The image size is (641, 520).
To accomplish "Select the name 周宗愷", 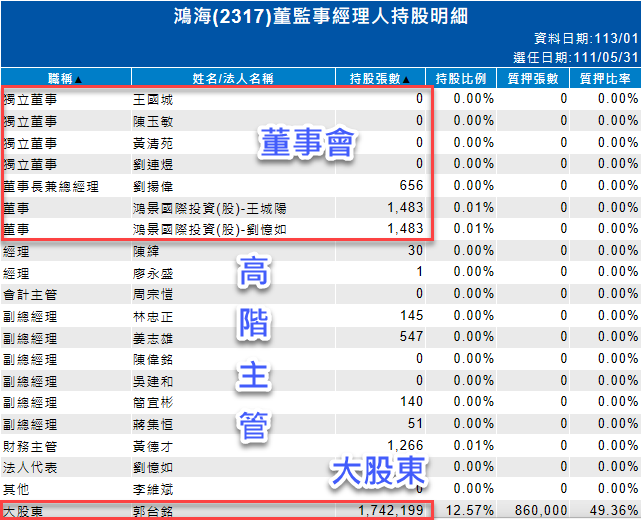I will [x=153, y=294].
